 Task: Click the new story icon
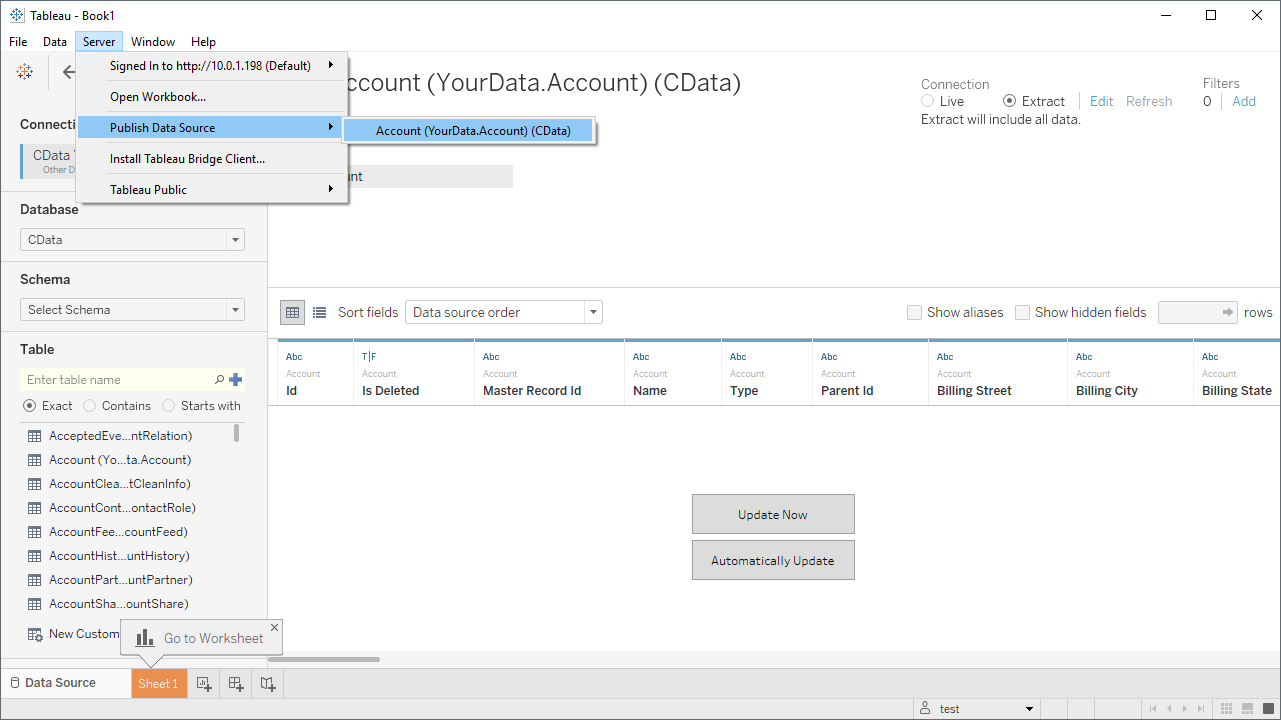[x=268, y=684]
